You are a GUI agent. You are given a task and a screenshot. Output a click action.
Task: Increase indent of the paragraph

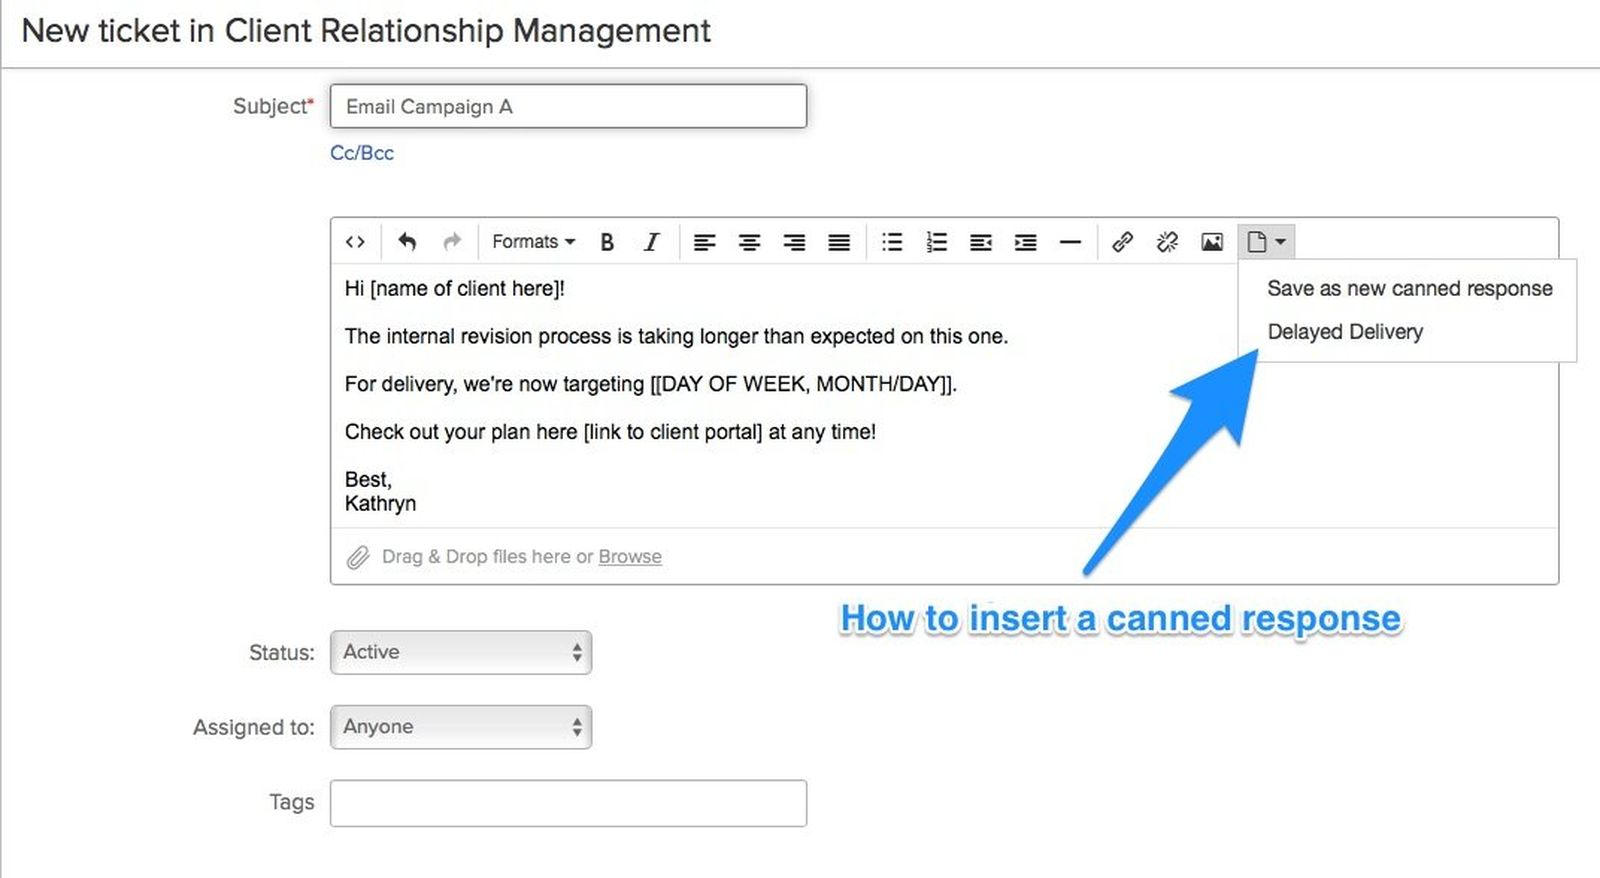click(x=1025, y=242)
